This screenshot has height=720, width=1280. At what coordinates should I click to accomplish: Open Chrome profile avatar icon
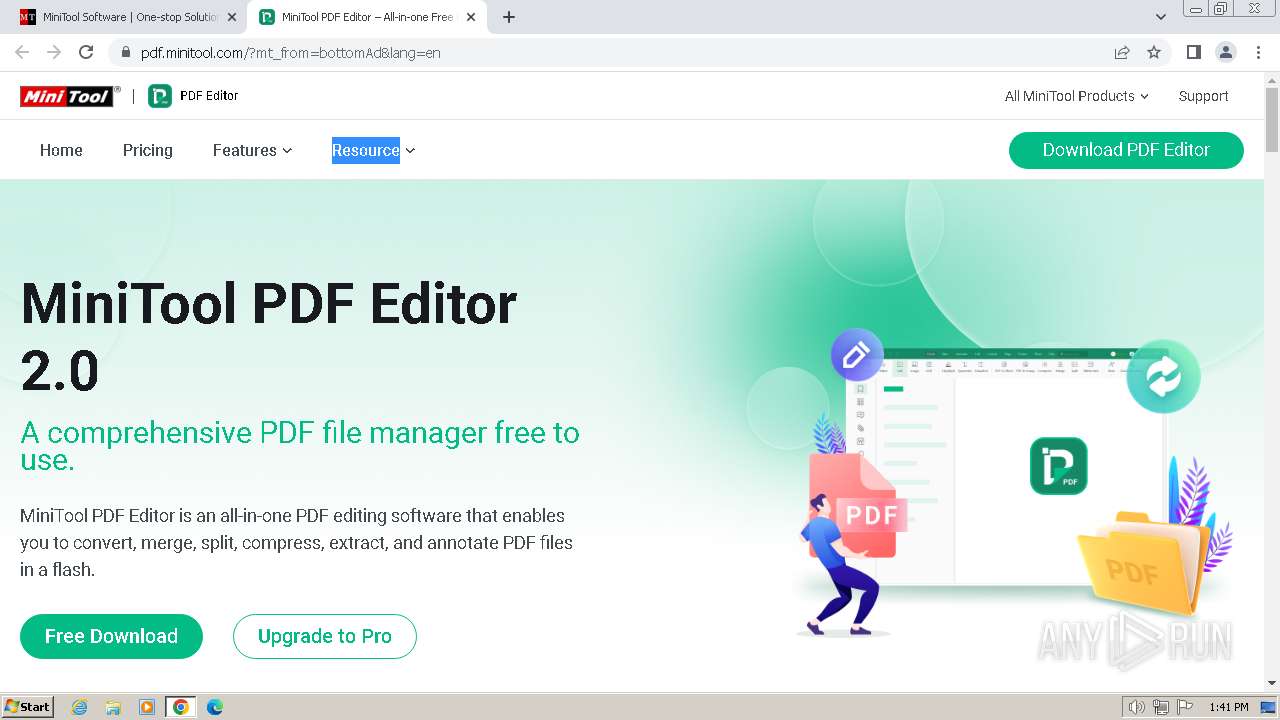1226,53
